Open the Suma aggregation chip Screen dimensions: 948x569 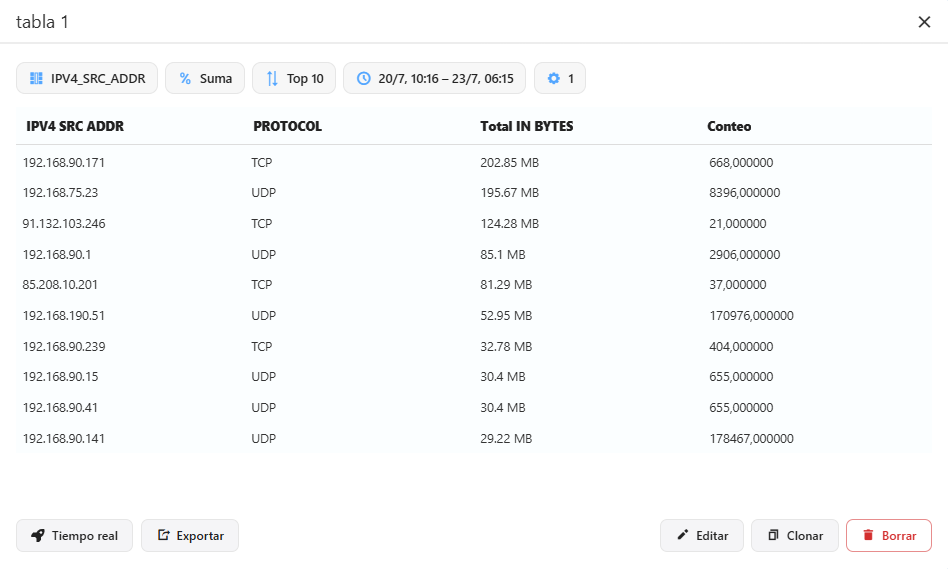(205, 78)
